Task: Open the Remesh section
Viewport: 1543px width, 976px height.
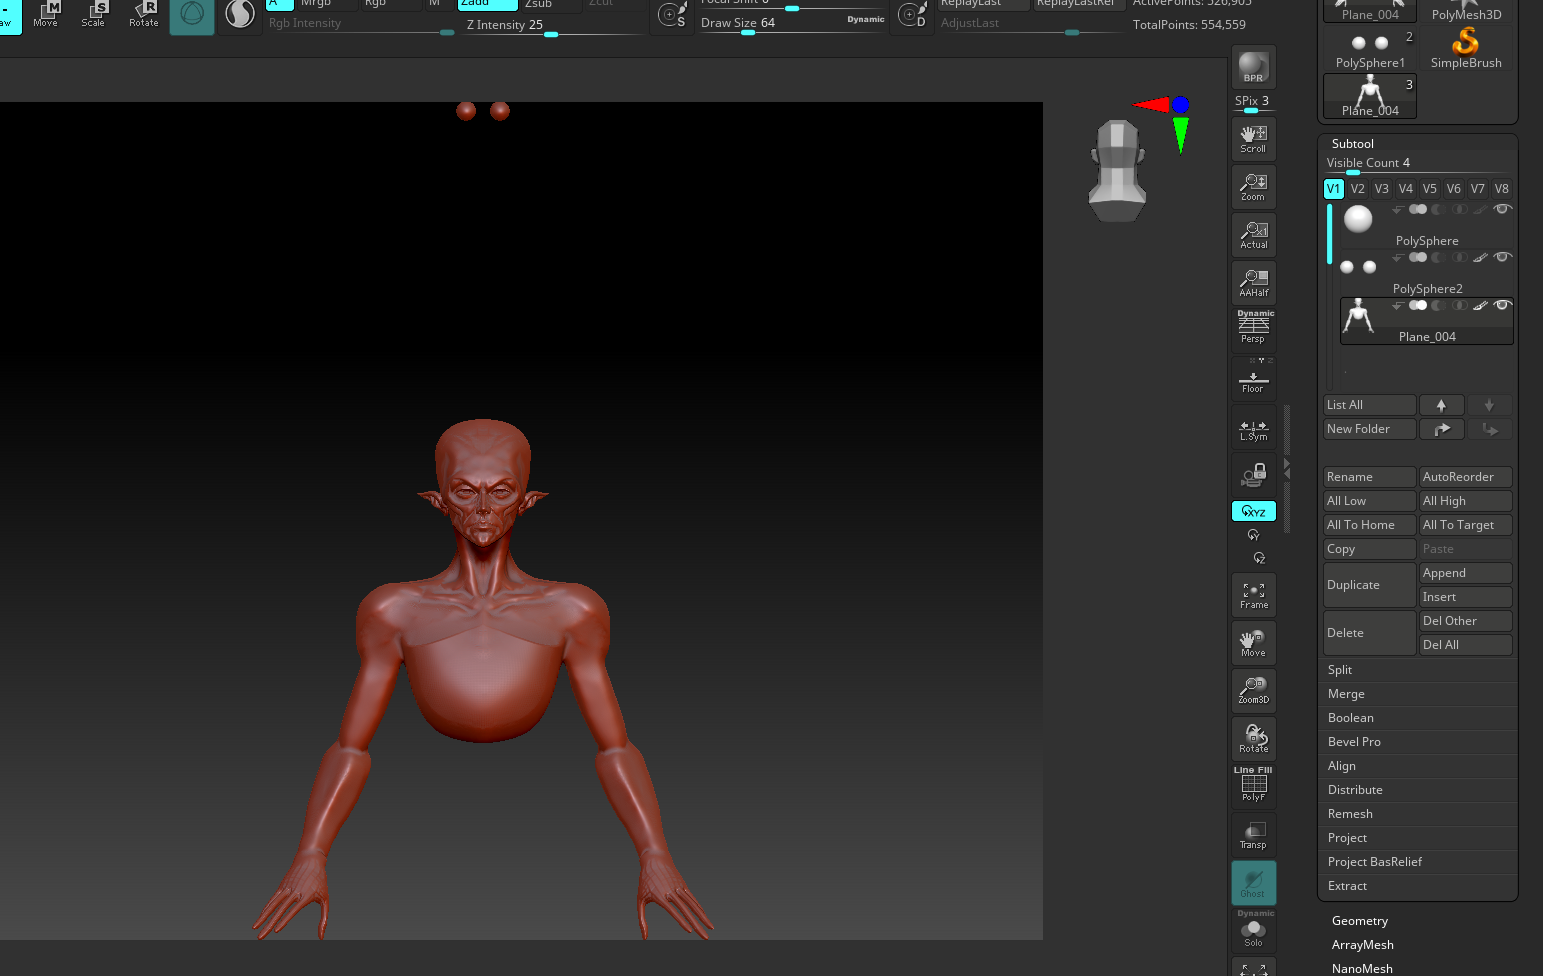Action: 1350,814
